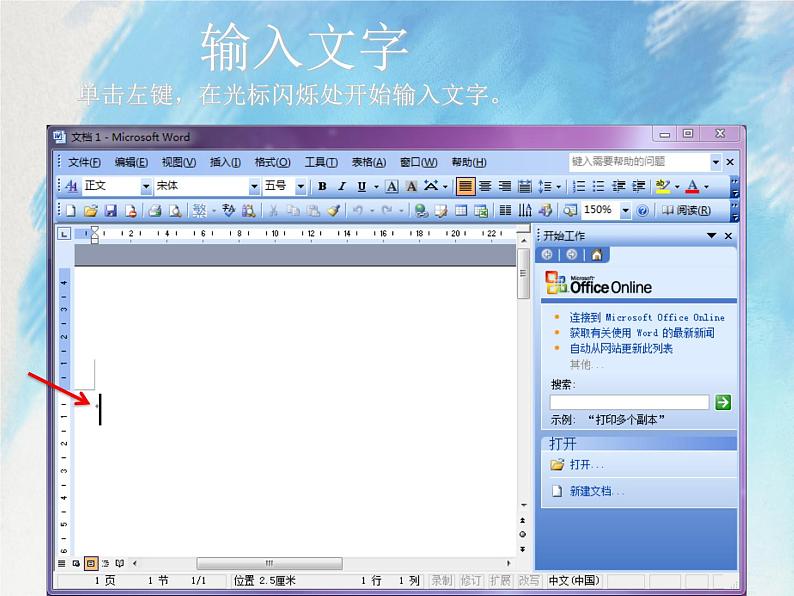Open the 五号 font size dropdown
Screen dimensions: 794x596
coord(300,187)
